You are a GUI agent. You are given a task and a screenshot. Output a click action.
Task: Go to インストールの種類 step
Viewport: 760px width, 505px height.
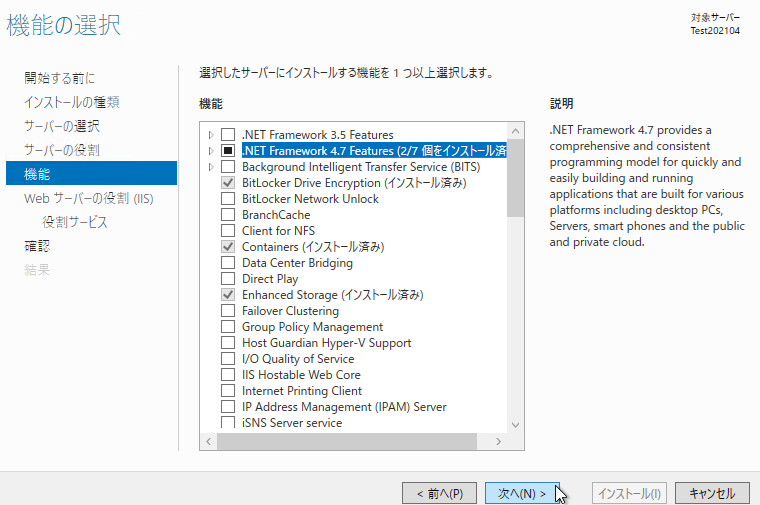click(72, 102)
